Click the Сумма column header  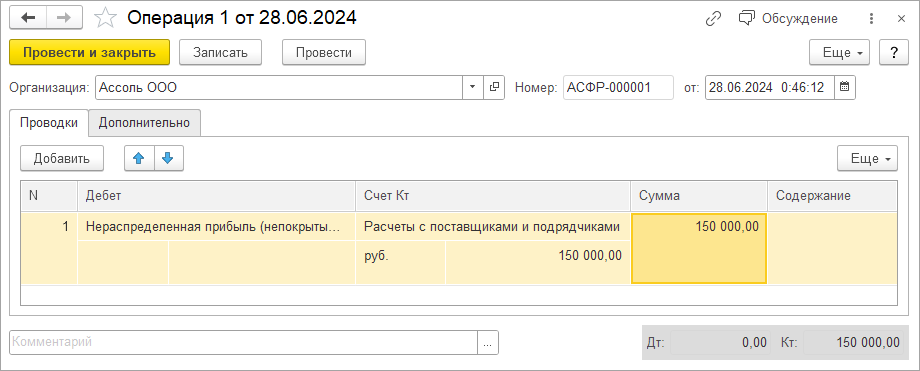tap(699, 196)
